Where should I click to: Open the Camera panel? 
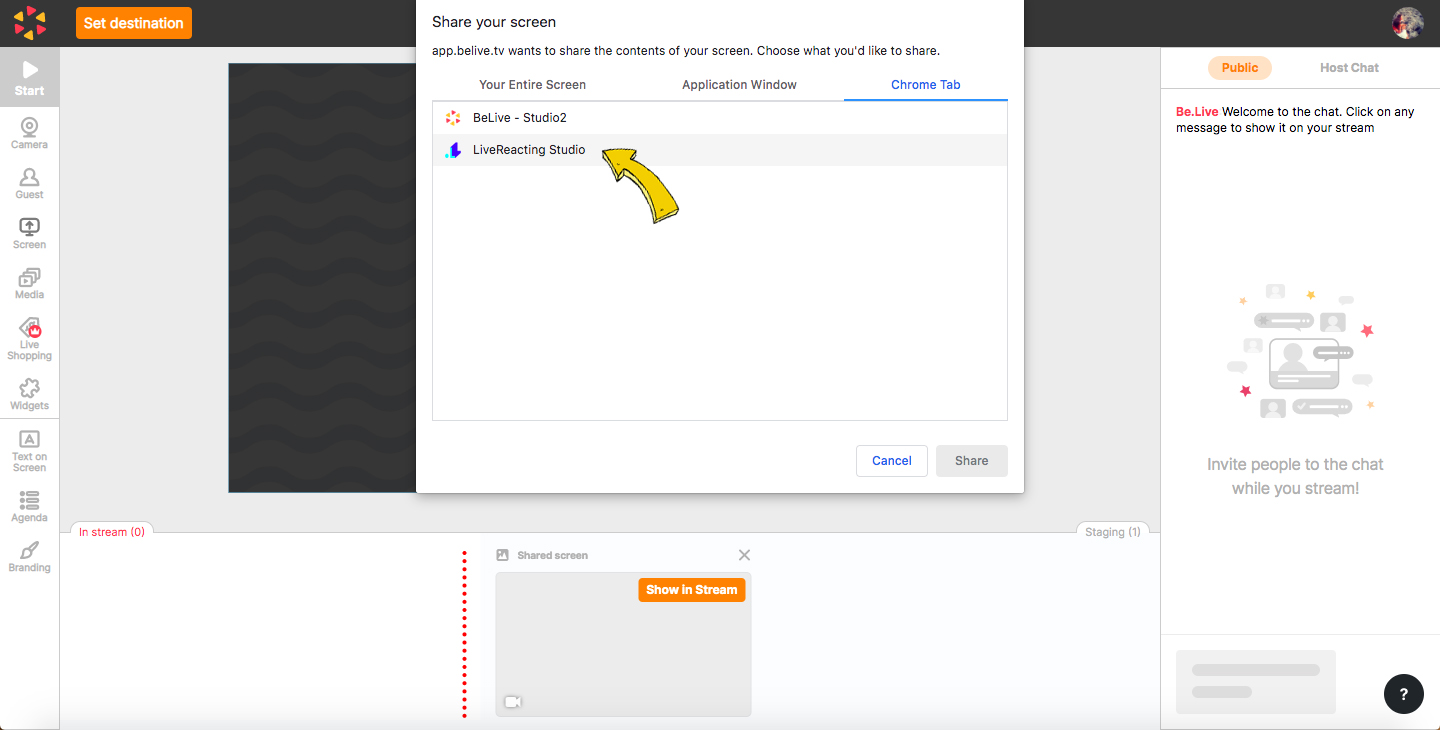[x=29, y=133]
